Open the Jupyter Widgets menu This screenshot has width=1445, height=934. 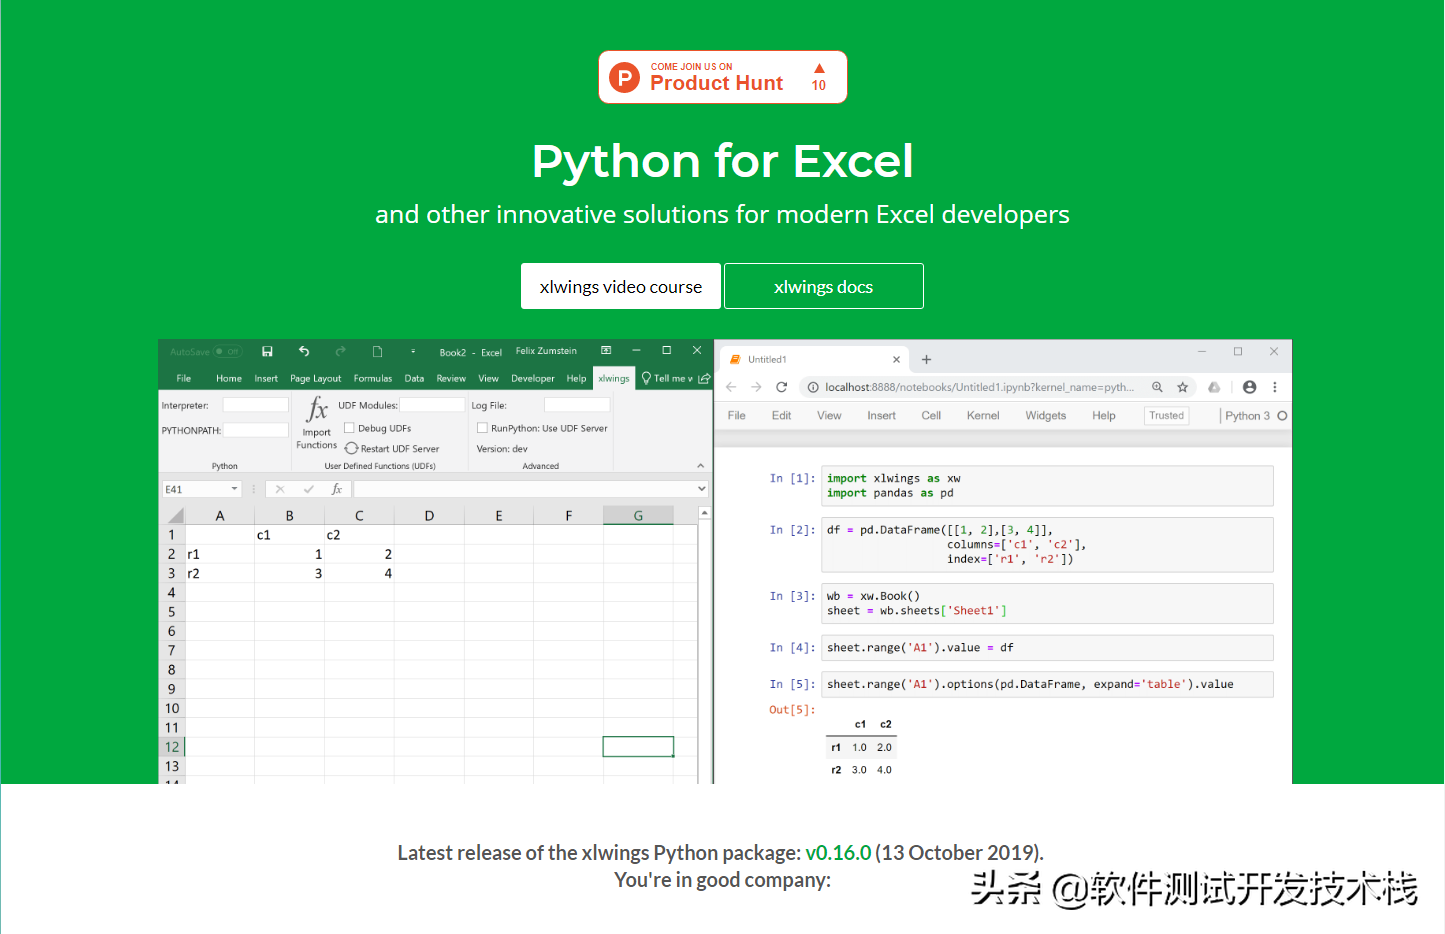click(1046, 416)
